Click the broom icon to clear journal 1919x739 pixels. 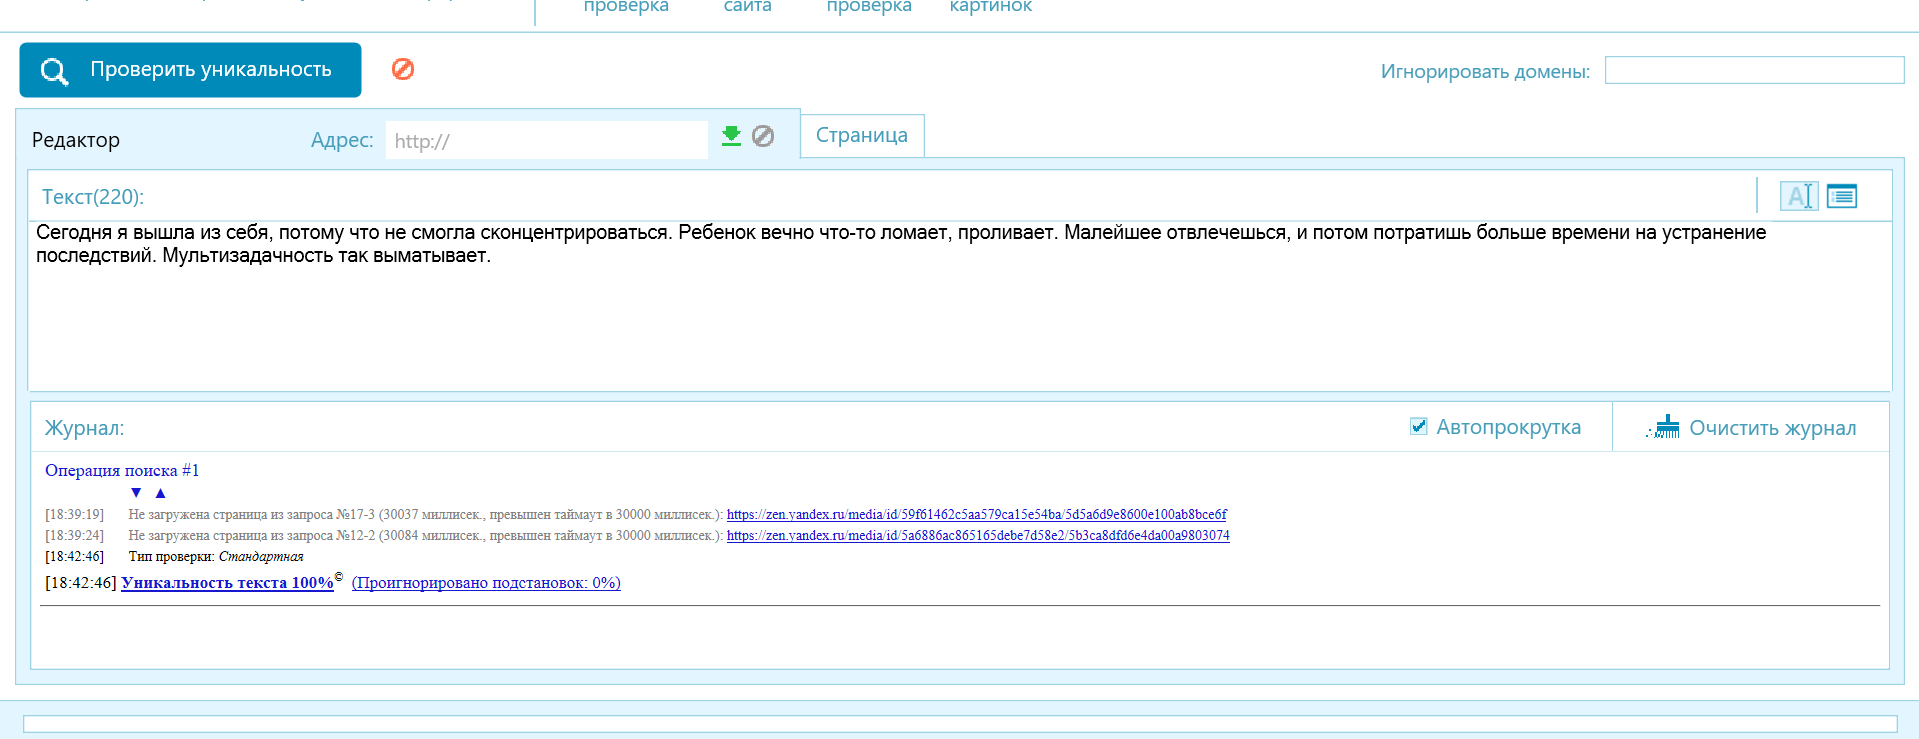coord(1665,428)
